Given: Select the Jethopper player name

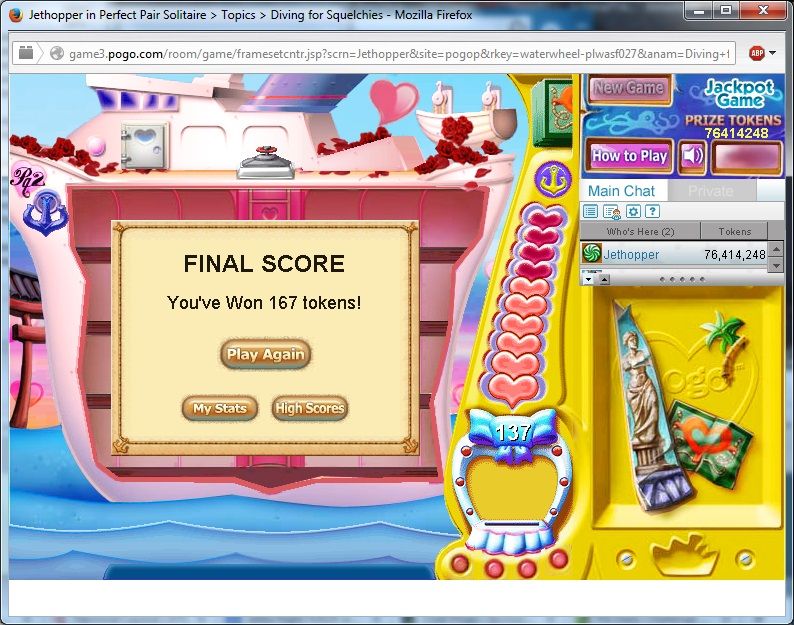Looking at the screenshot, I should click(x=631, y=254).
